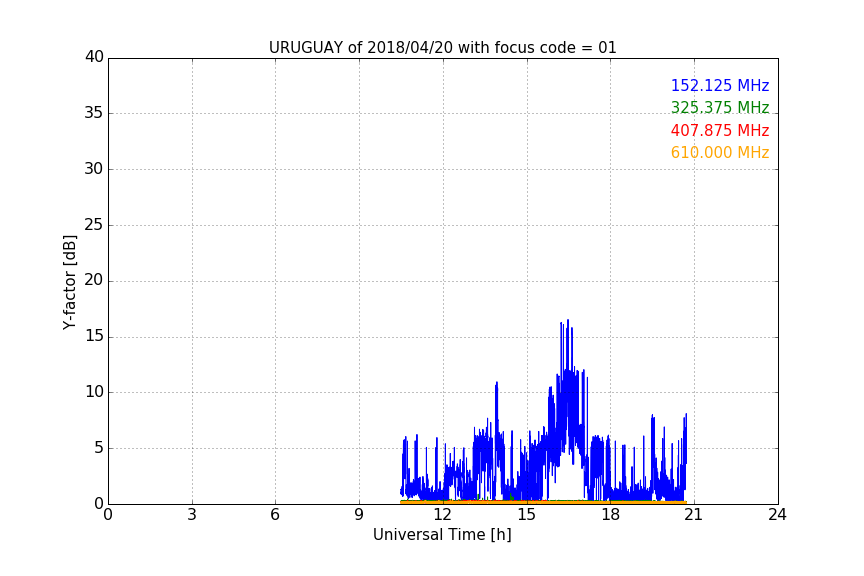Image resolution: width=864 pixels, height=576 pixels.
Task: Click the y-axis tick value 5
Action: pos(99,448)
